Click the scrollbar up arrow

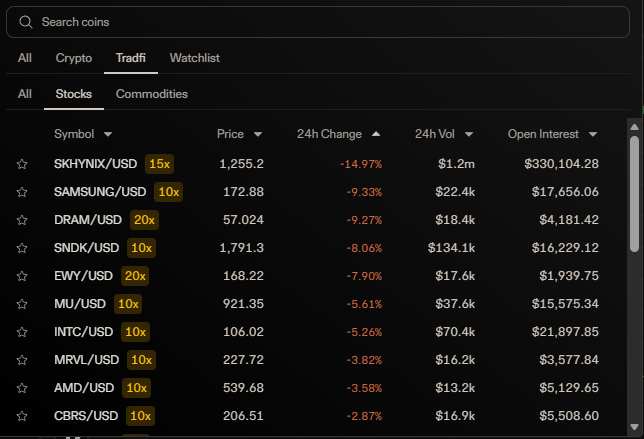[x=634, y=127]
